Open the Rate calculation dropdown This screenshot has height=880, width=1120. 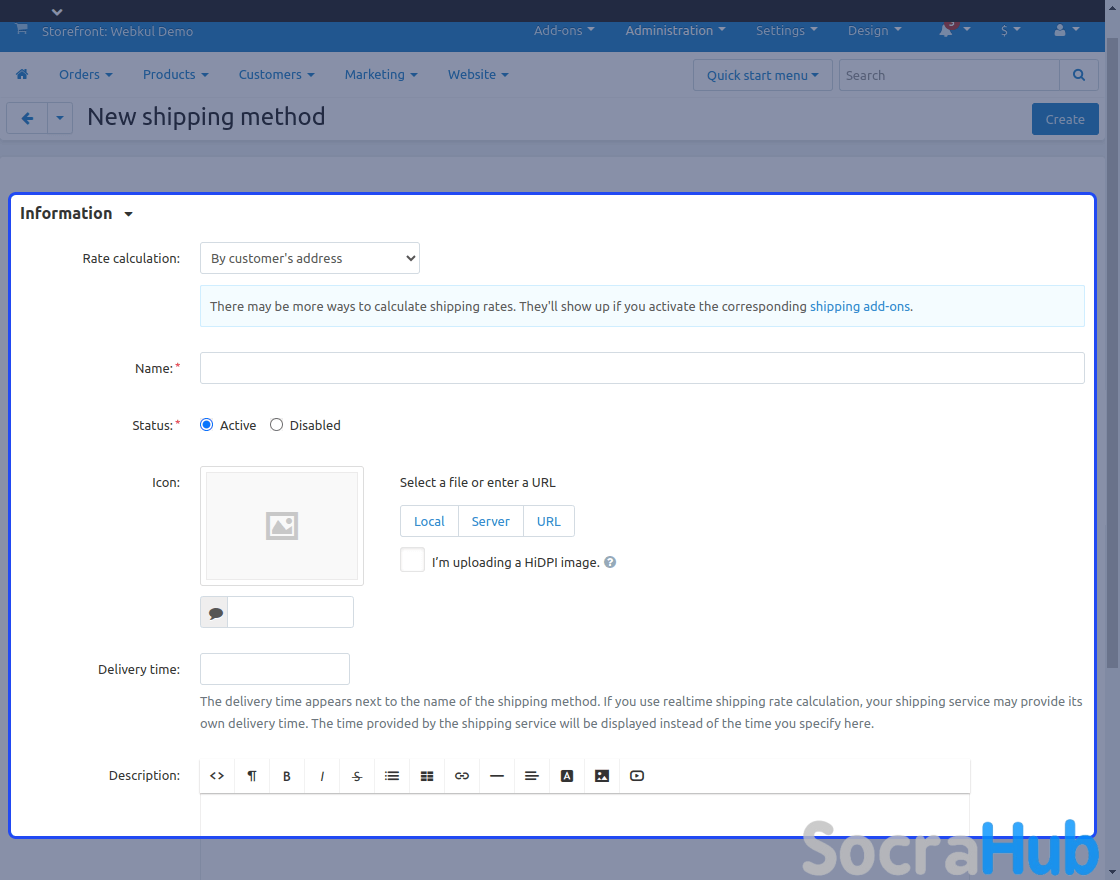coord(310,258)
